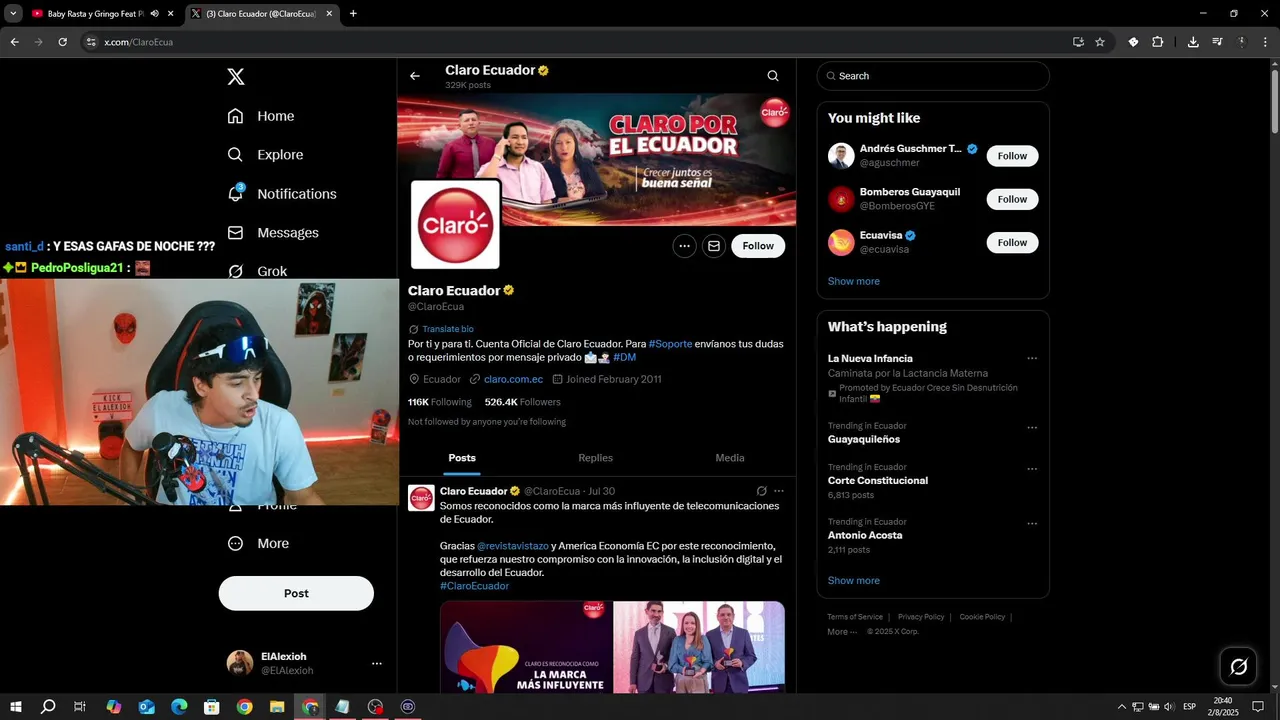Open more options on Jul 30 post

[x=779, y=491]
